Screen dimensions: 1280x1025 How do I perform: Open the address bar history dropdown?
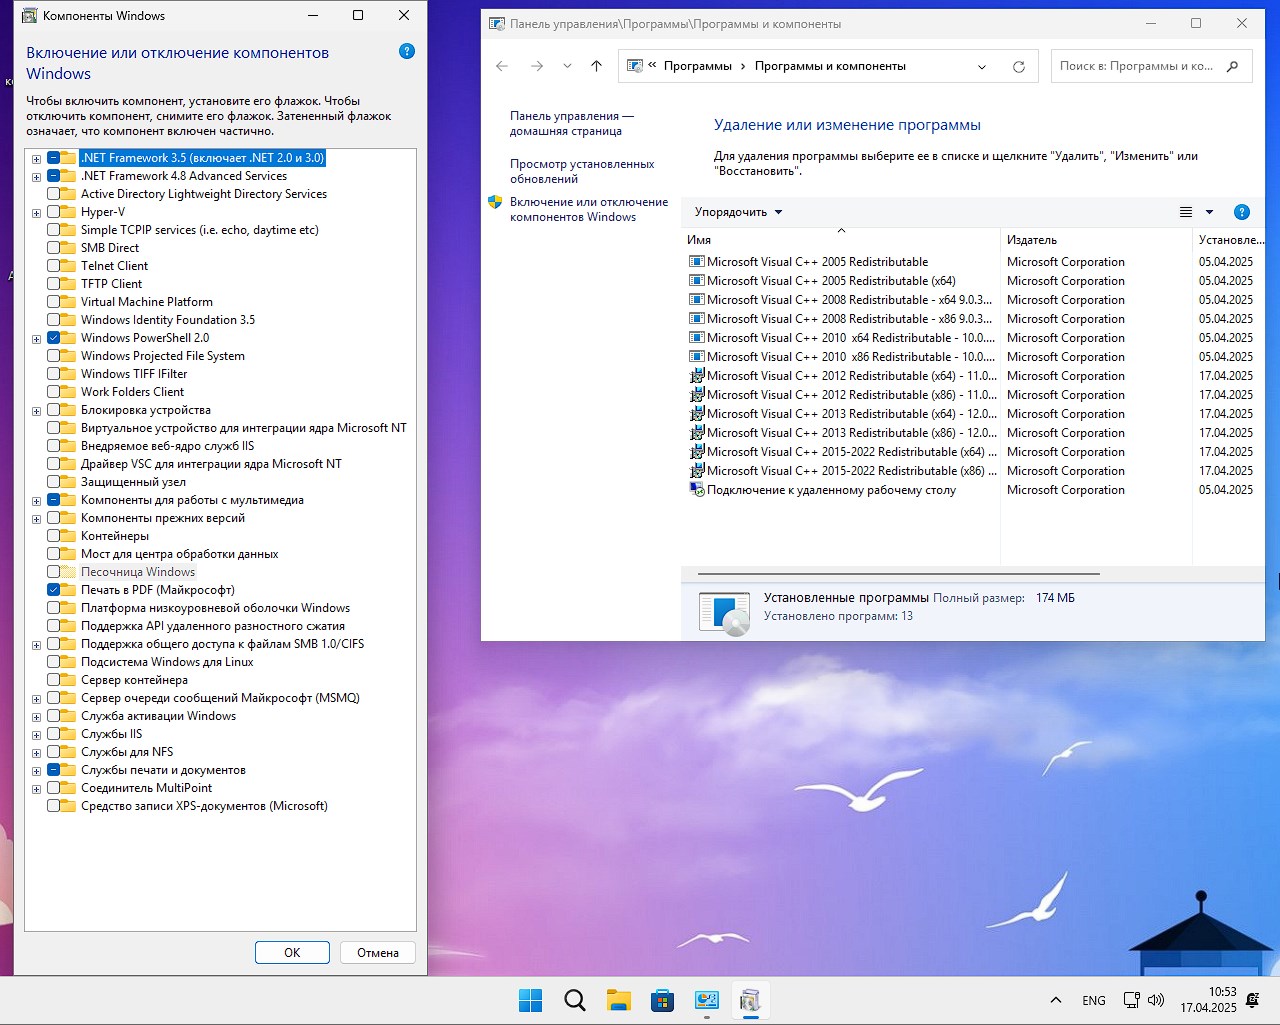pyautogui.click(x=982, y=67)
